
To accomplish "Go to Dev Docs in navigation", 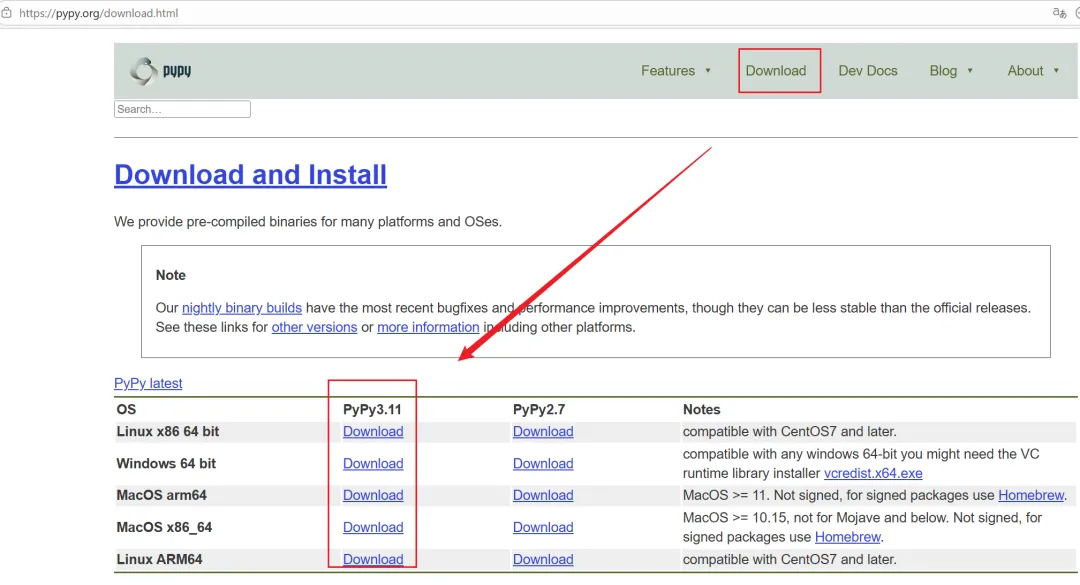I will [x=868, y=71].
